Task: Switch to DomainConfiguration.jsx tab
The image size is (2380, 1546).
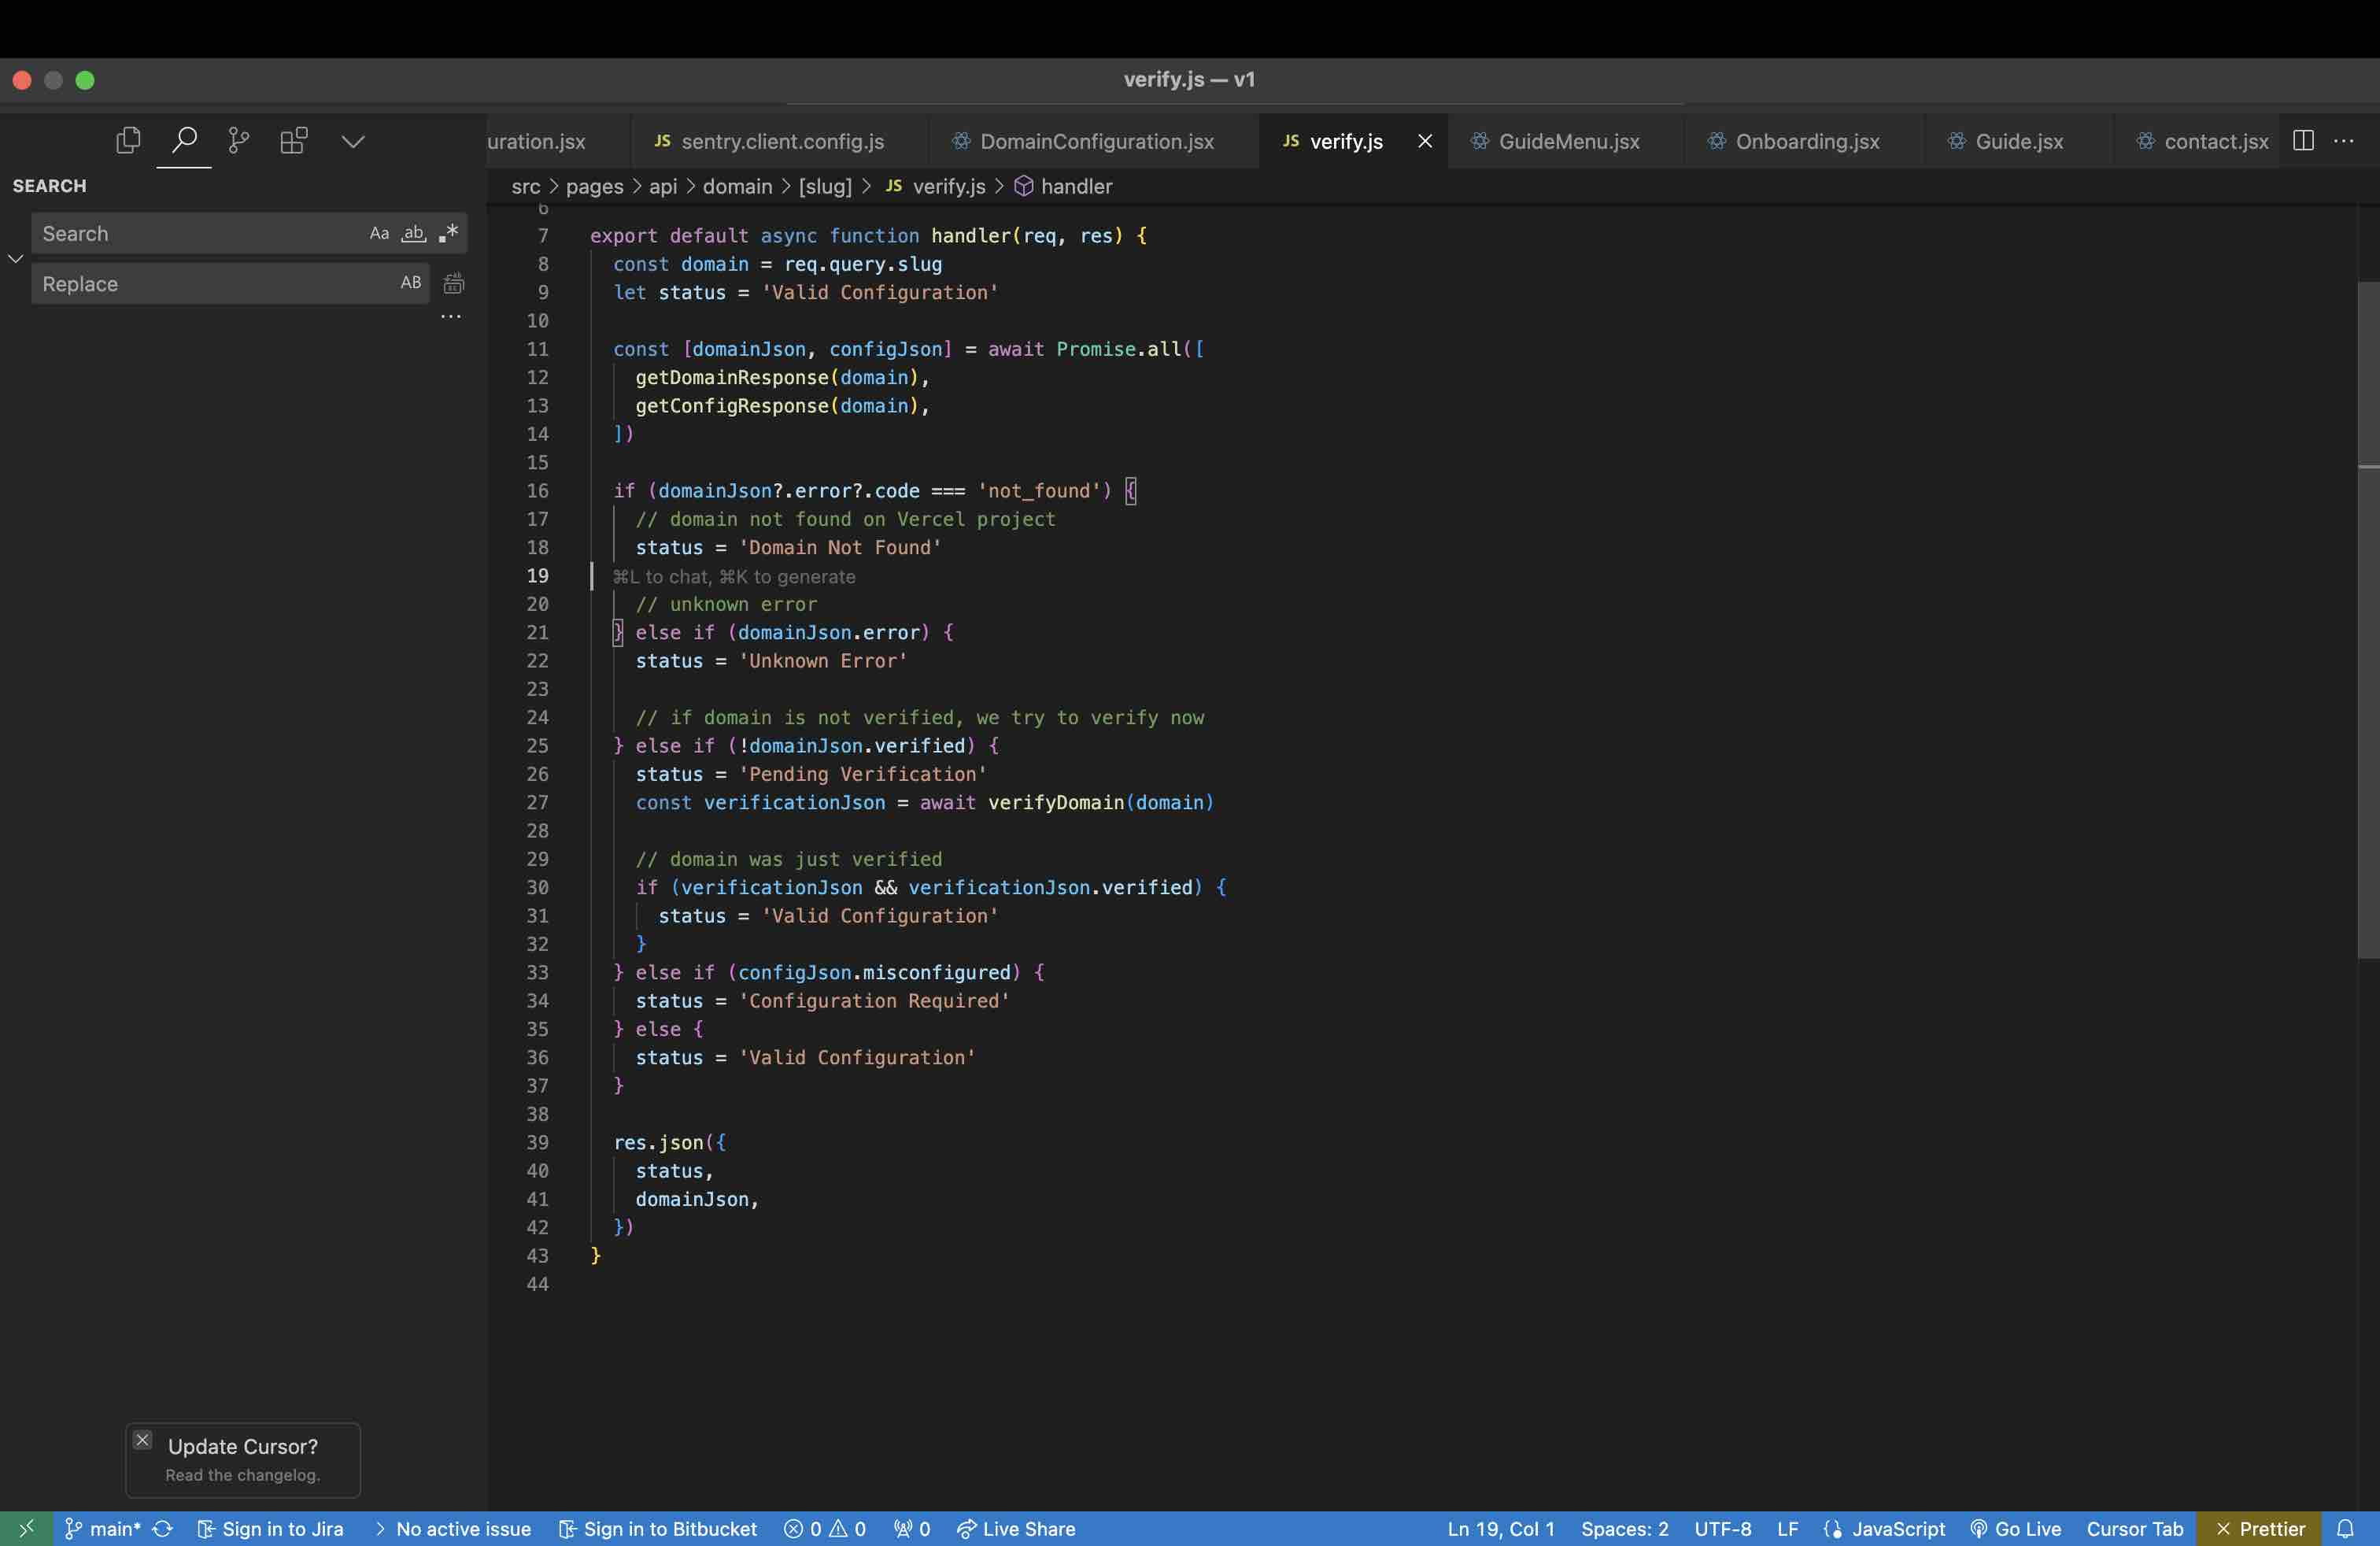Action: tap(1096, 141)
